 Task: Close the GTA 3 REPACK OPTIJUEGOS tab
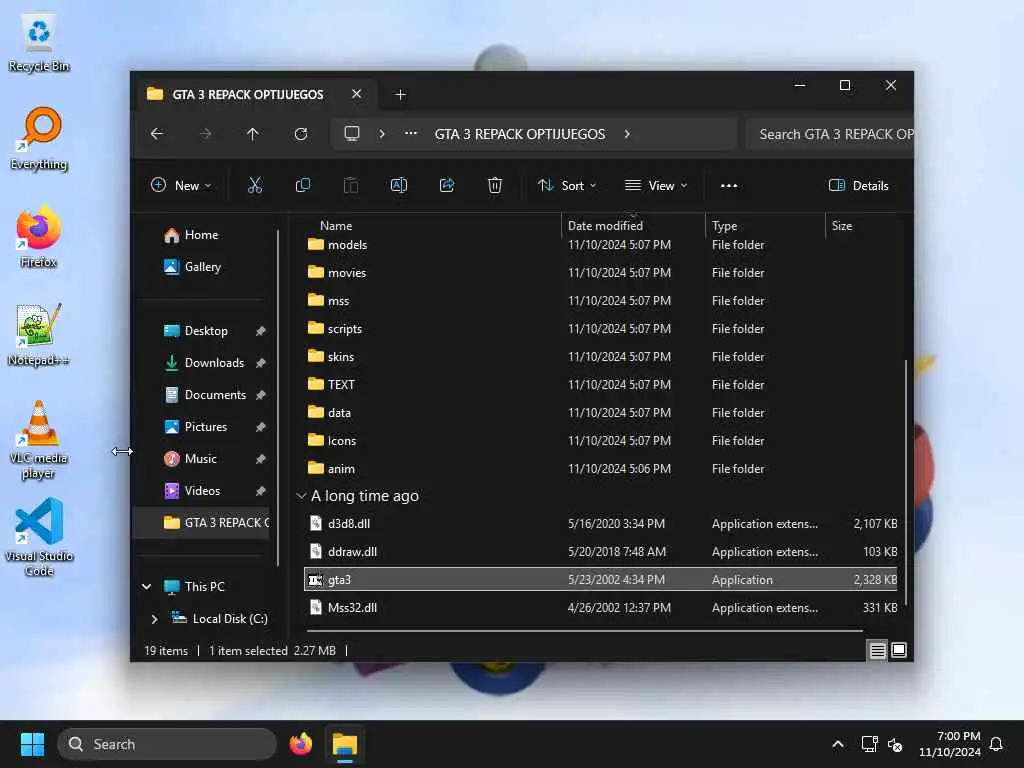pyautogui.click(x=357, y=94)
